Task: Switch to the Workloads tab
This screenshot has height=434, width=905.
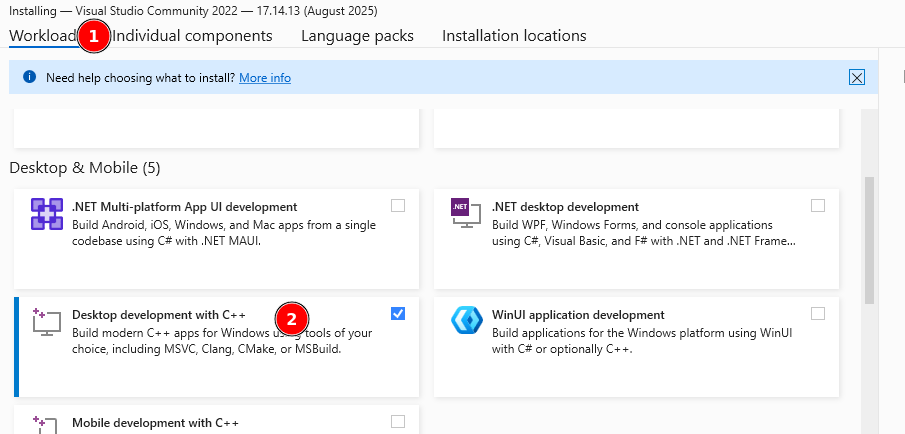Action: (x=42, y=36)
